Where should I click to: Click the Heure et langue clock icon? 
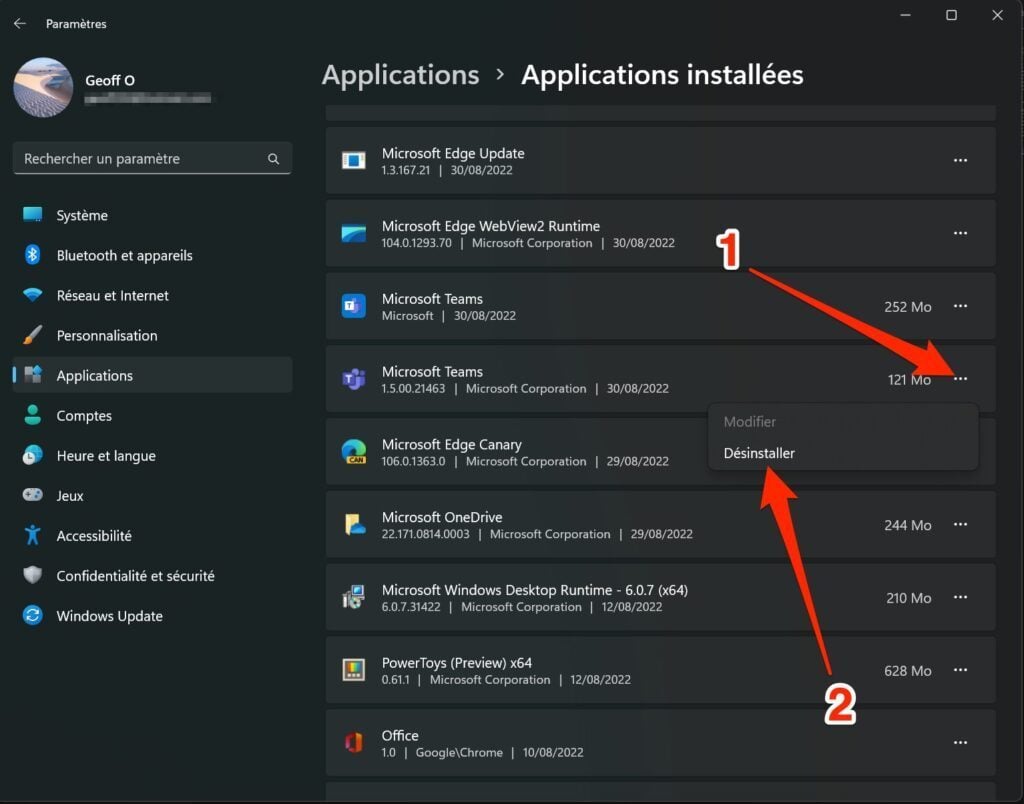32,455
